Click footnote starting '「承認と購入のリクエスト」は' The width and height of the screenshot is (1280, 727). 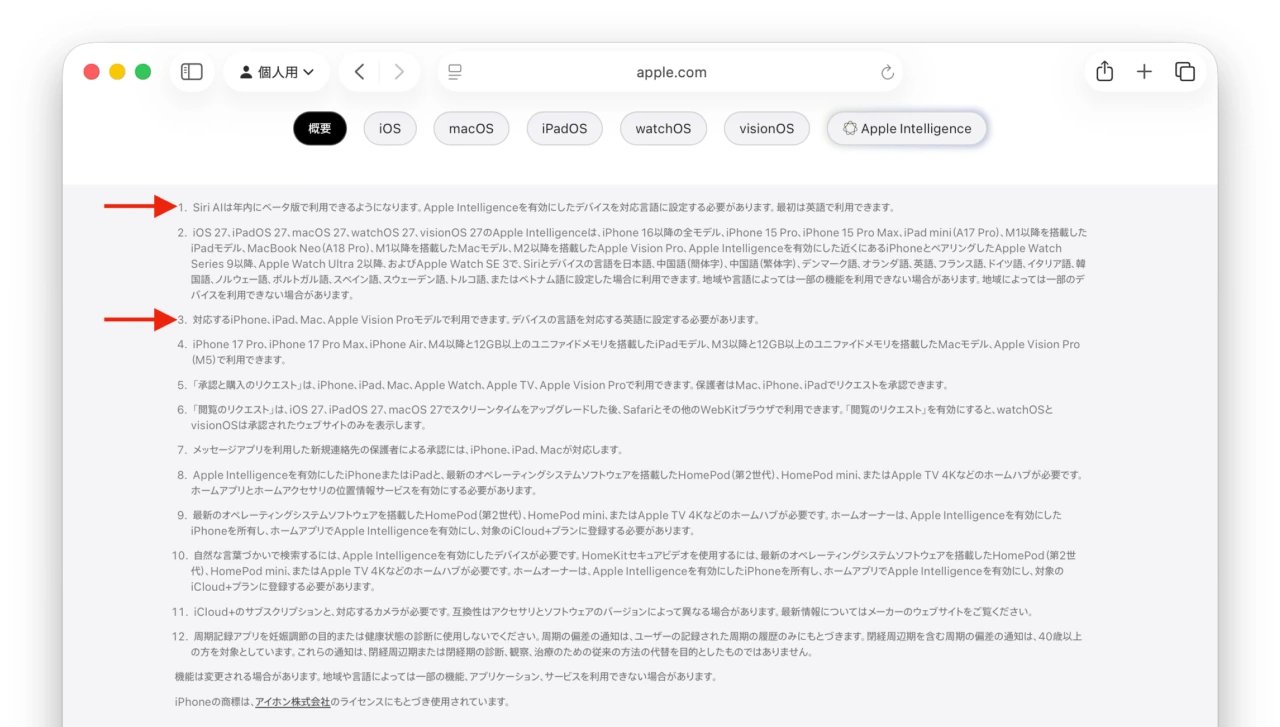570,385
